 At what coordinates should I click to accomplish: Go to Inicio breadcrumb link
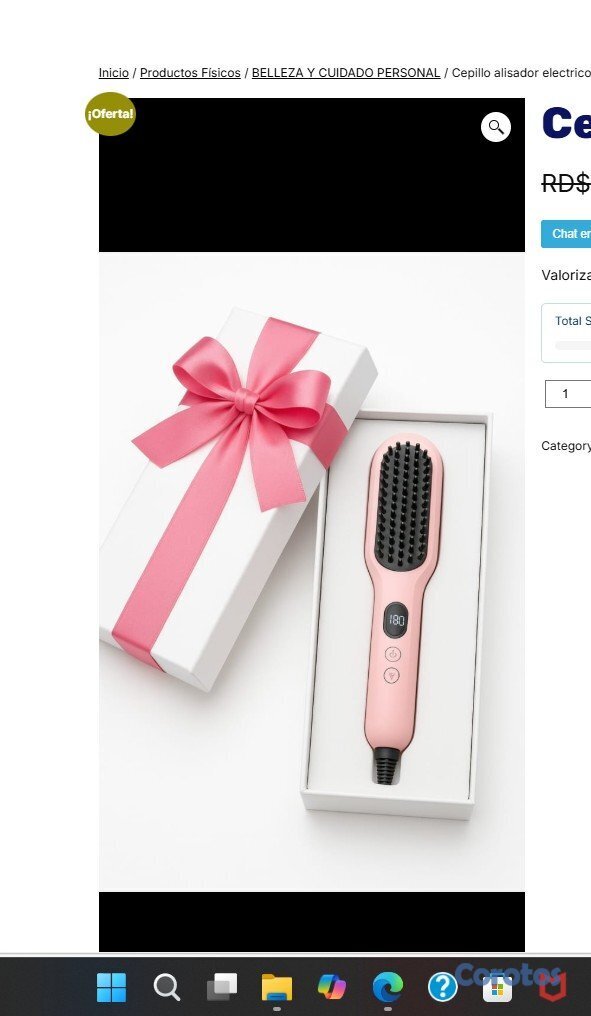pyautogui.click(x=113, y=73)
